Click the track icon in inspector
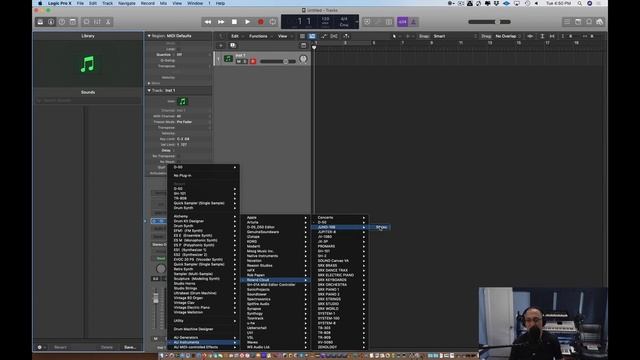Viewport: 640px width, 360px height. tap(182, 101)
